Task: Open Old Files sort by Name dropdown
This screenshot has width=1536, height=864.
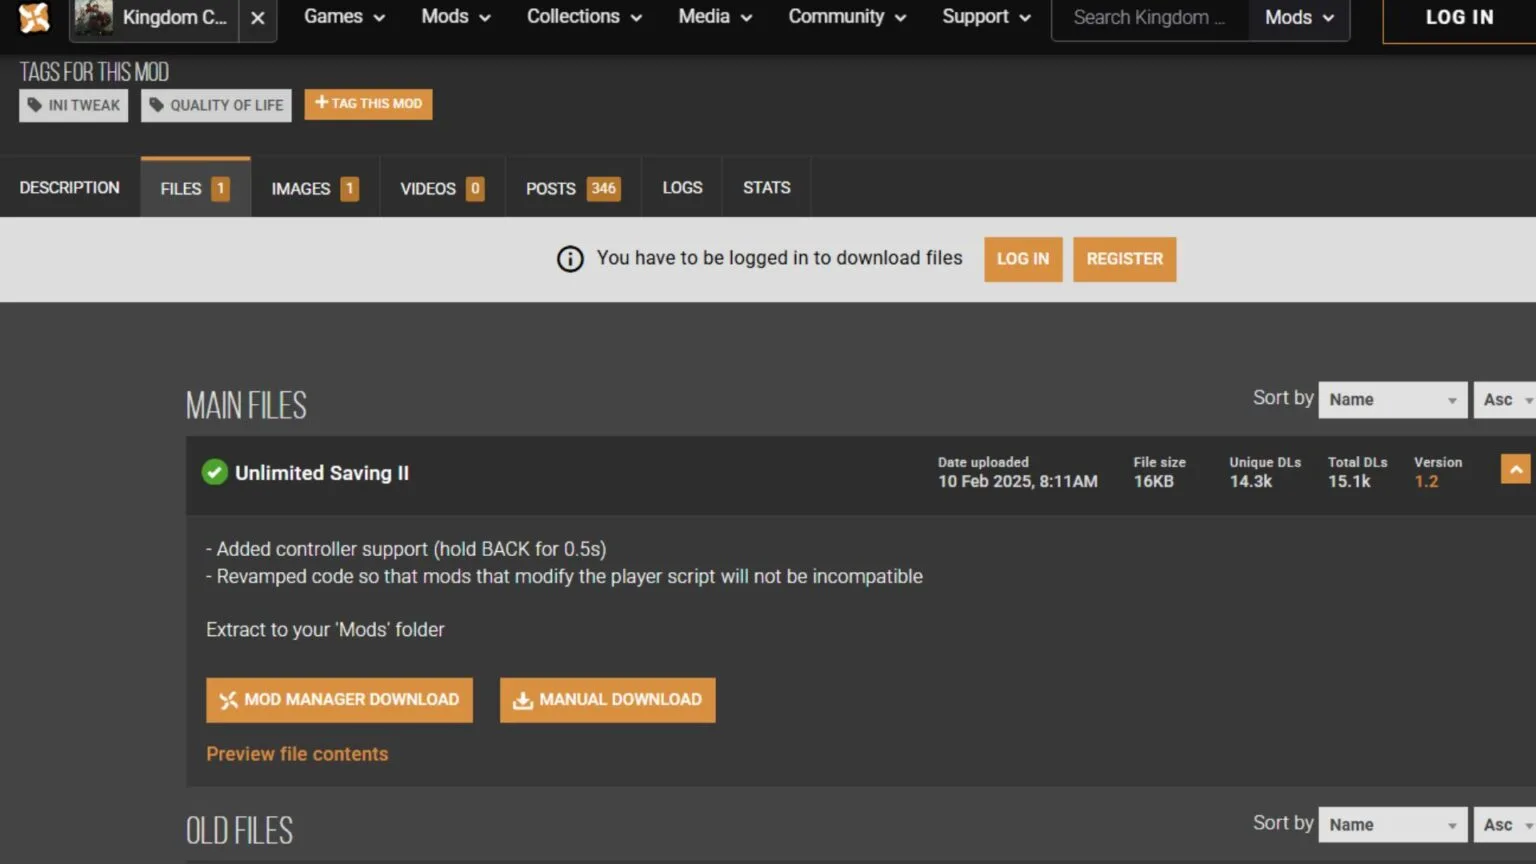Action: (1393, 825)
